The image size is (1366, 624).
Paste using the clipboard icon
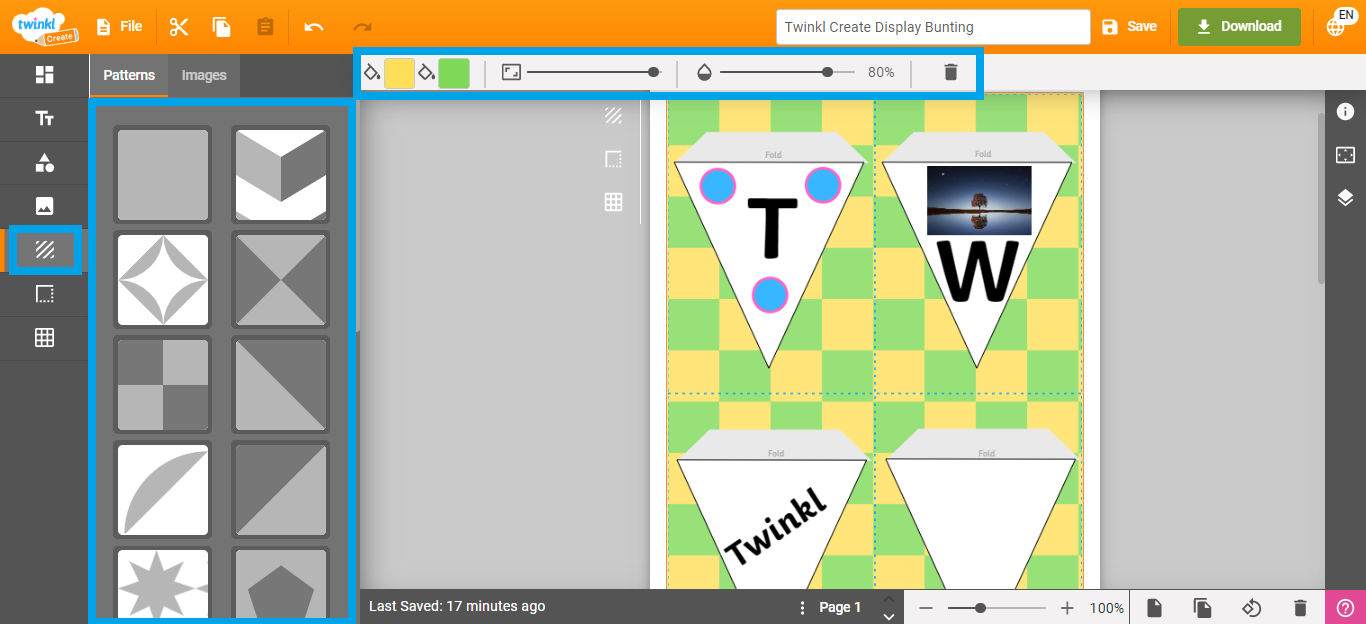(x=265, y=27)
